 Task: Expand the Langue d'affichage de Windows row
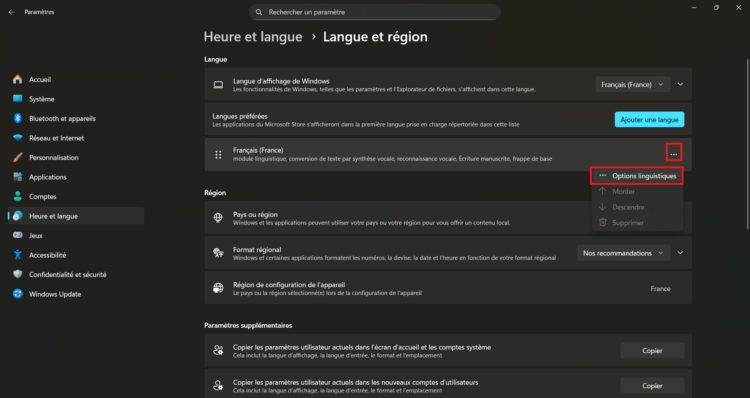pos(680,84)
